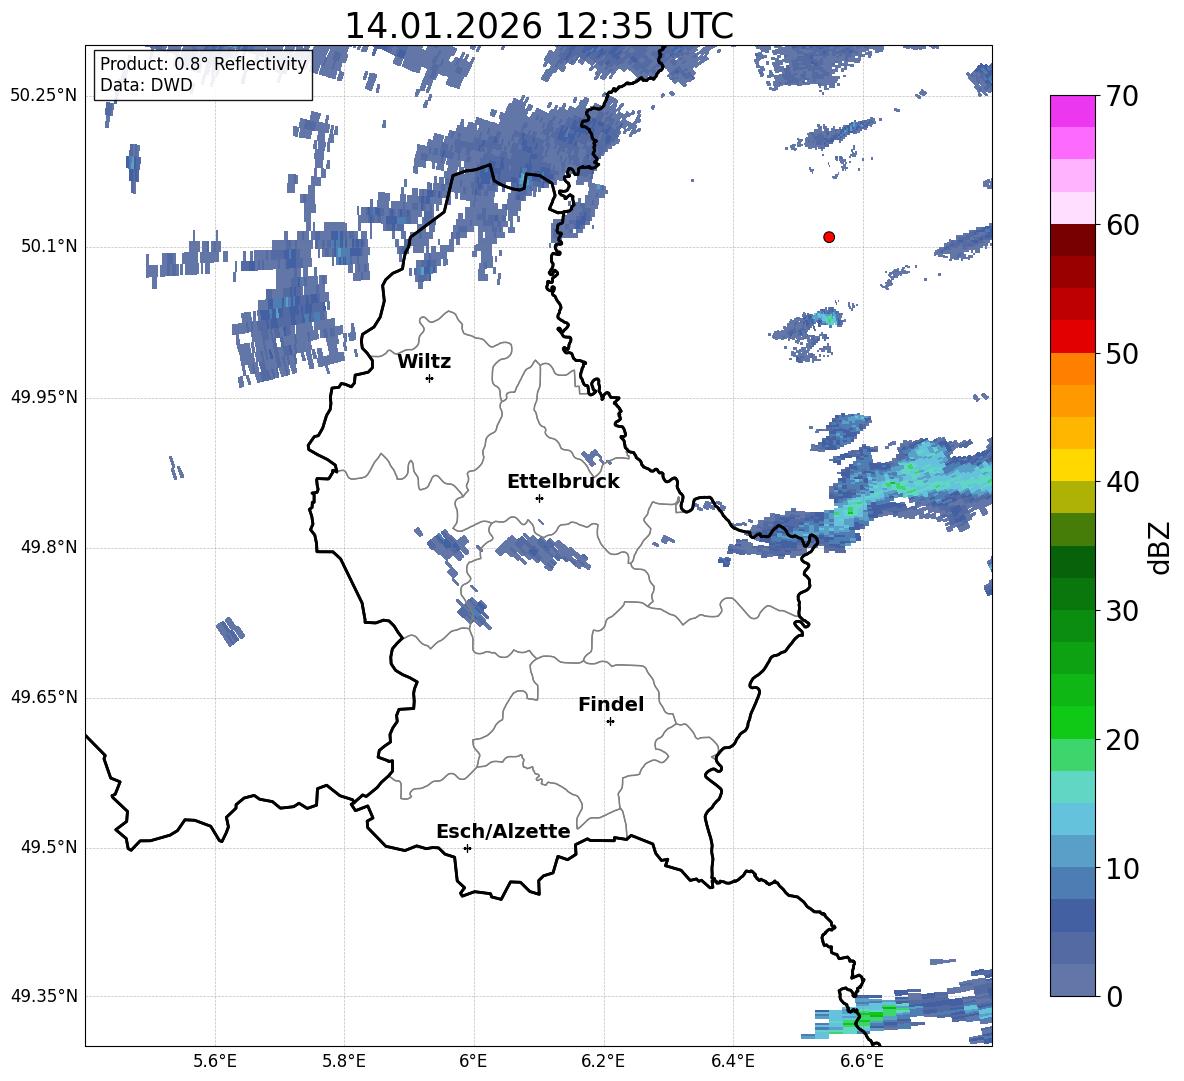Image resolution: width=1184 pixels, height=1081 pixels.
Task: Click the longitude label 5.8°E
Action: click(x=344, y=1061)
